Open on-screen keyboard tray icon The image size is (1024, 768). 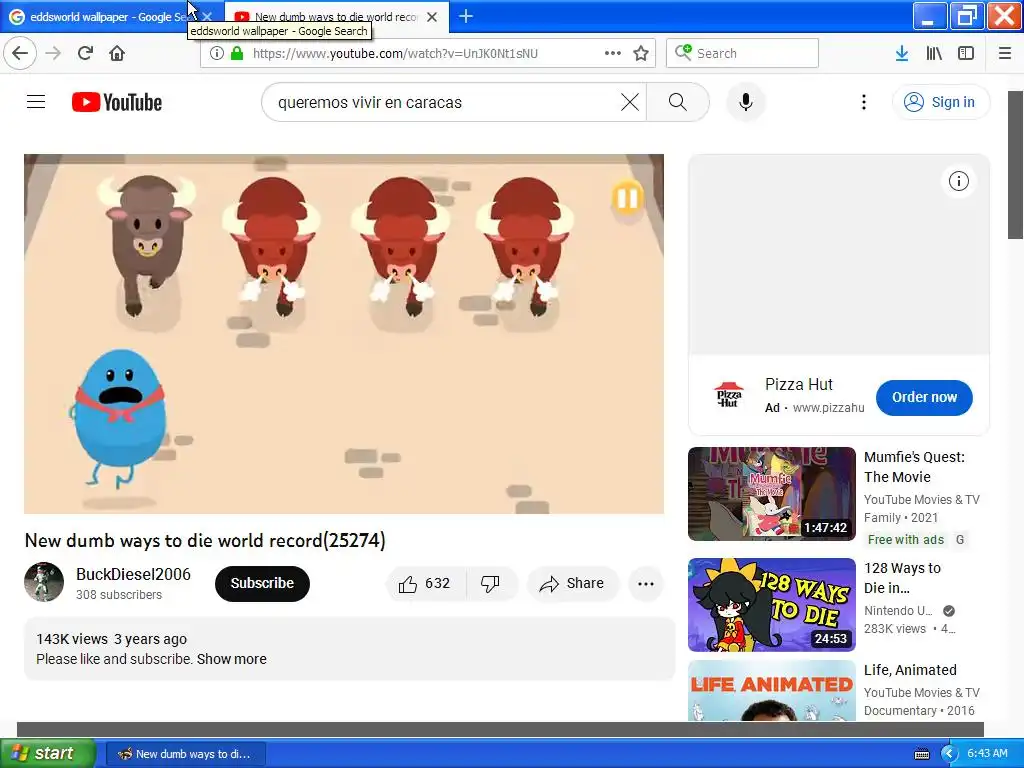[921, 754]
